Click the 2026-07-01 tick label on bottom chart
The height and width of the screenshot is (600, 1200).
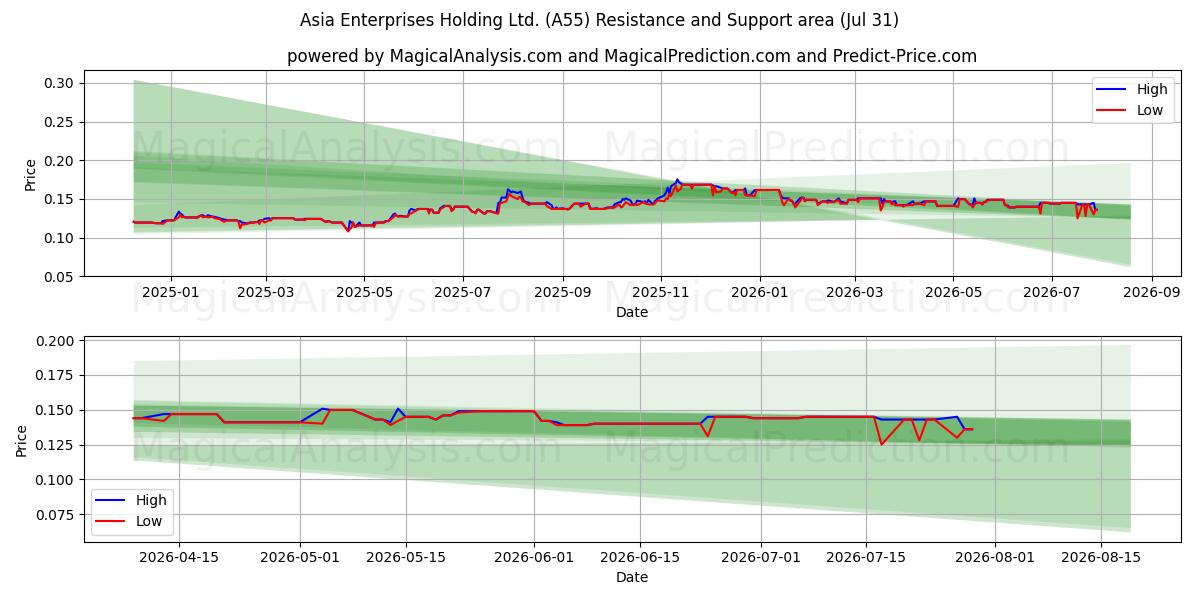coord(761,558)
